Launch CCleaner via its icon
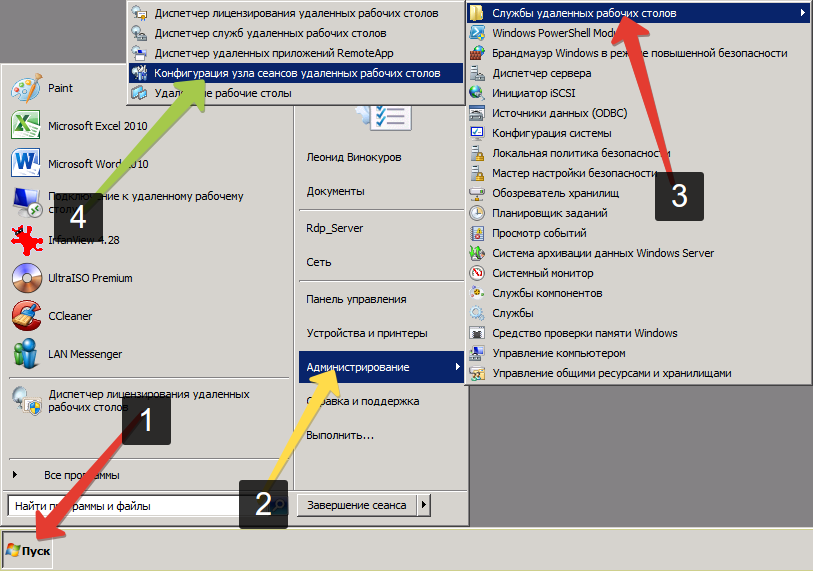Screen dimensions: 813x571 pyautogui.click(x=27, y=316)
